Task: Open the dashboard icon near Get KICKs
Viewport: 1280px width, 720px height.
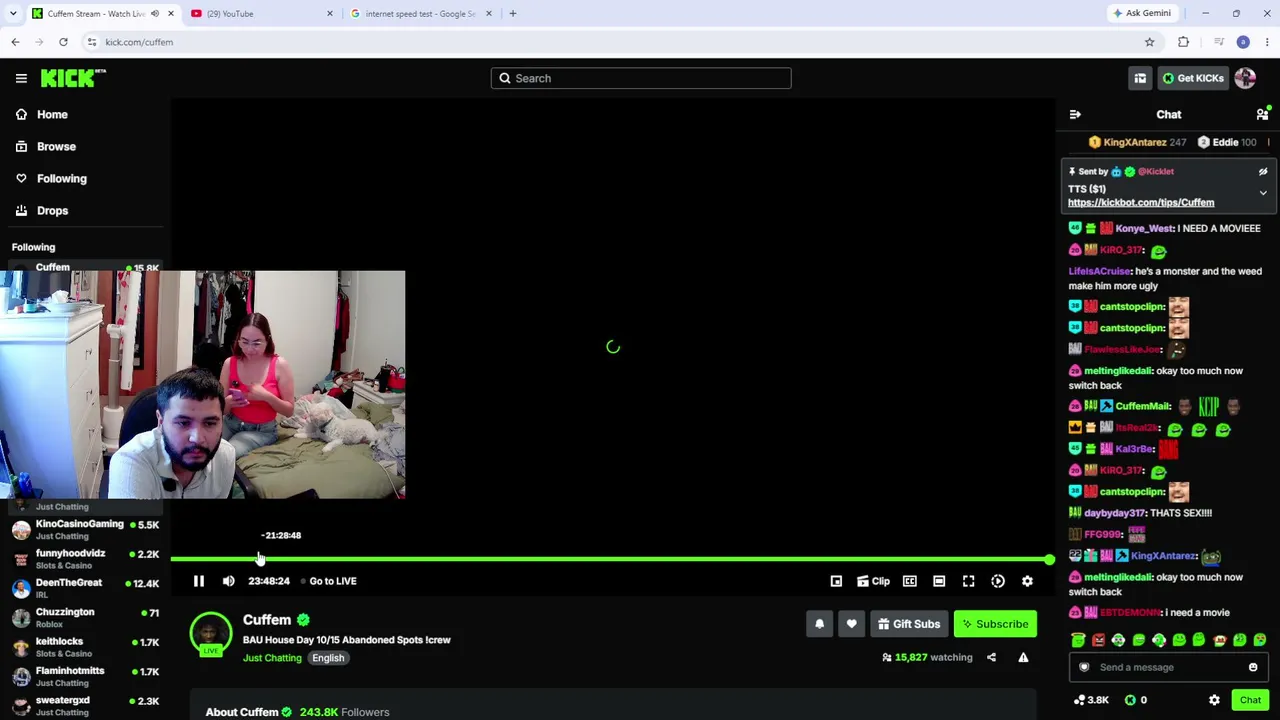Action: click(1140, 78)
